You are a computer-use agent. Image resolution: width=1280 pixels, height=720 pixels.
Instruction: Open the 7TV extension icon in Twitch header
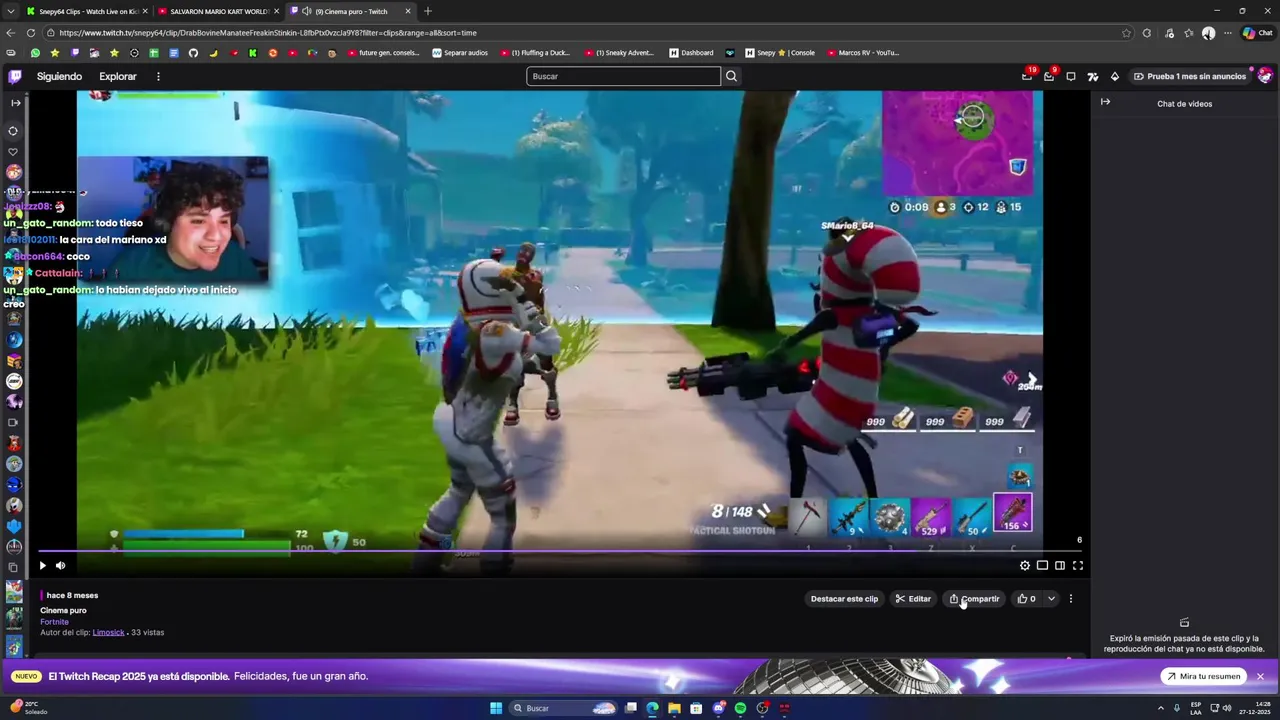[1093, 76]
